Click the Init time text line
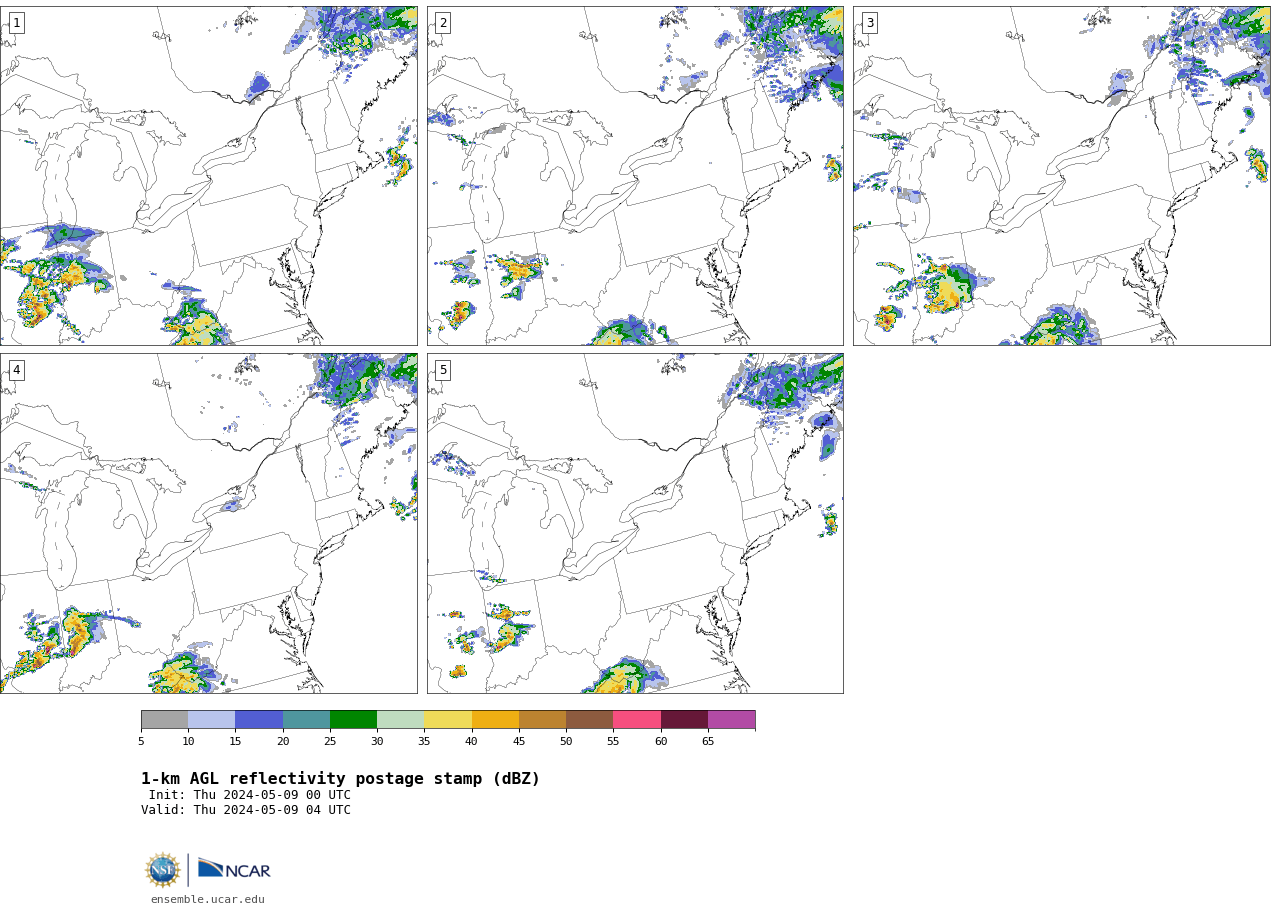The image size is (1280, 910). [250, 795]
